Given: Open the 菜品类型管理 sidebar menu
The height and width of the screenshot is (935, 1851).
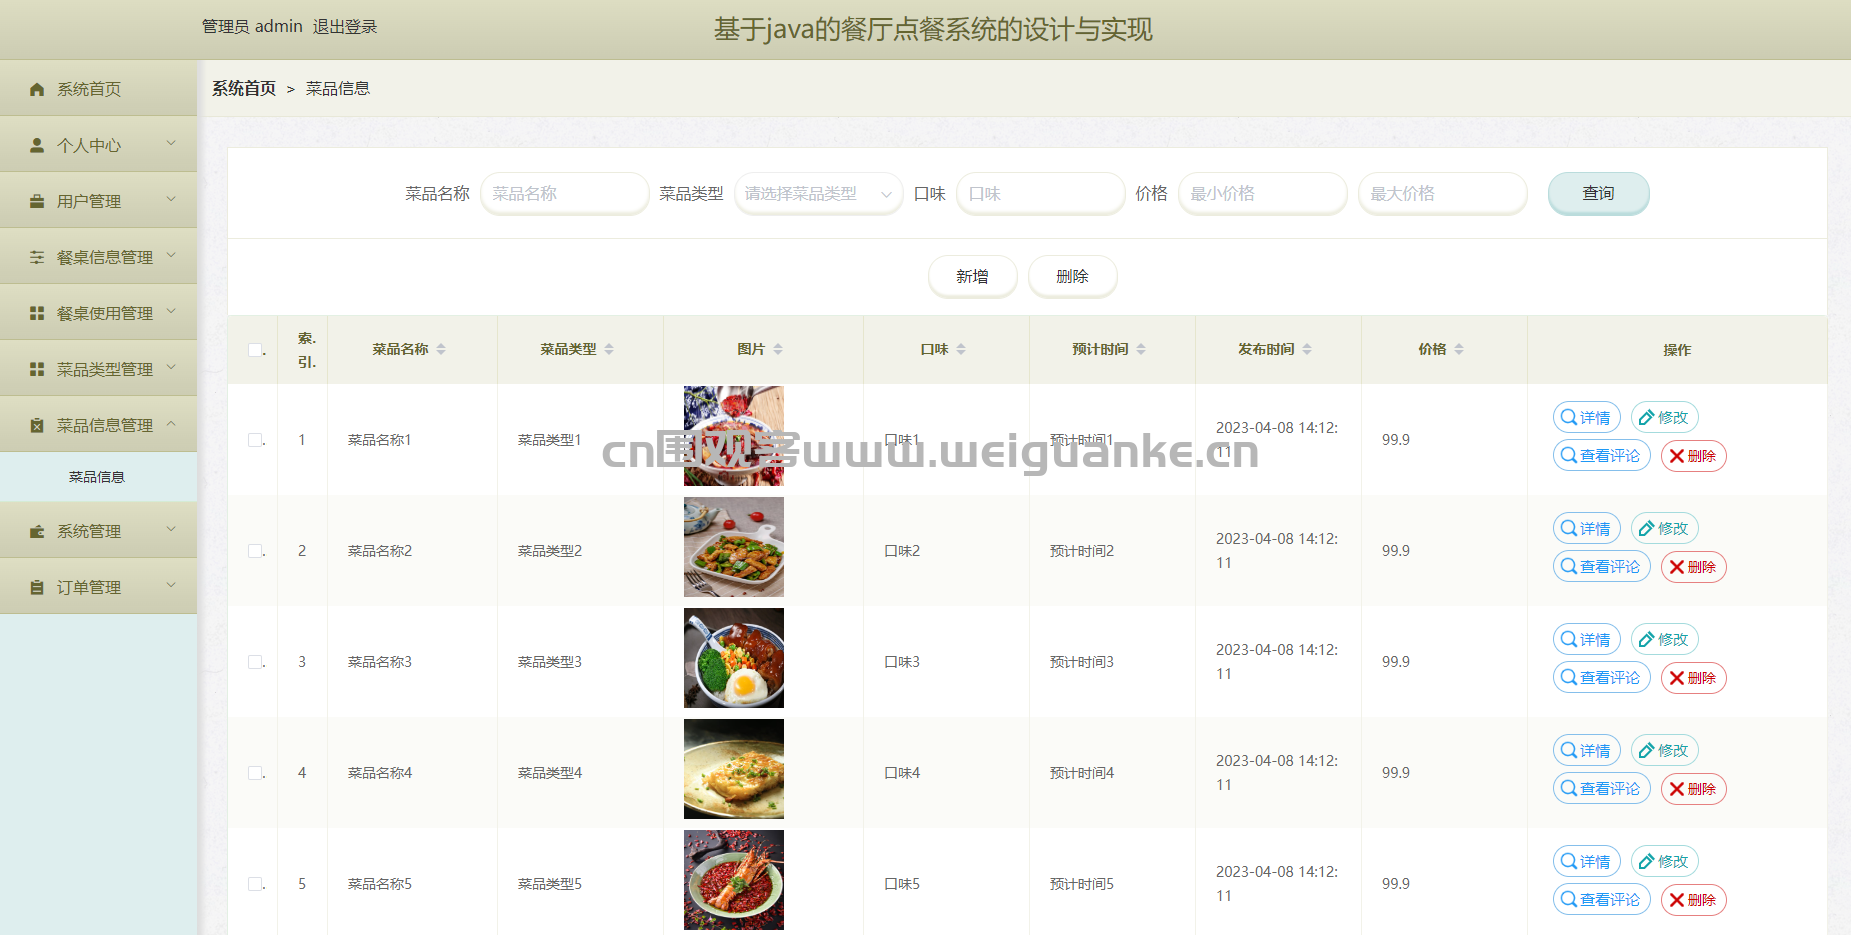Looking at the screenshot, I should point(98,369).
